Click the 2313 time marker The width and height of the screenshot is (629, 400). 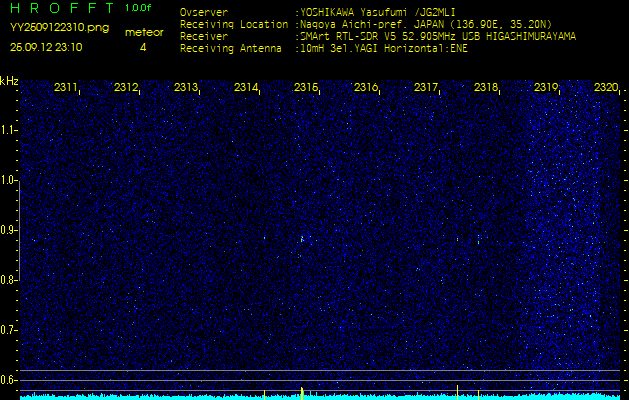point(186,88)
